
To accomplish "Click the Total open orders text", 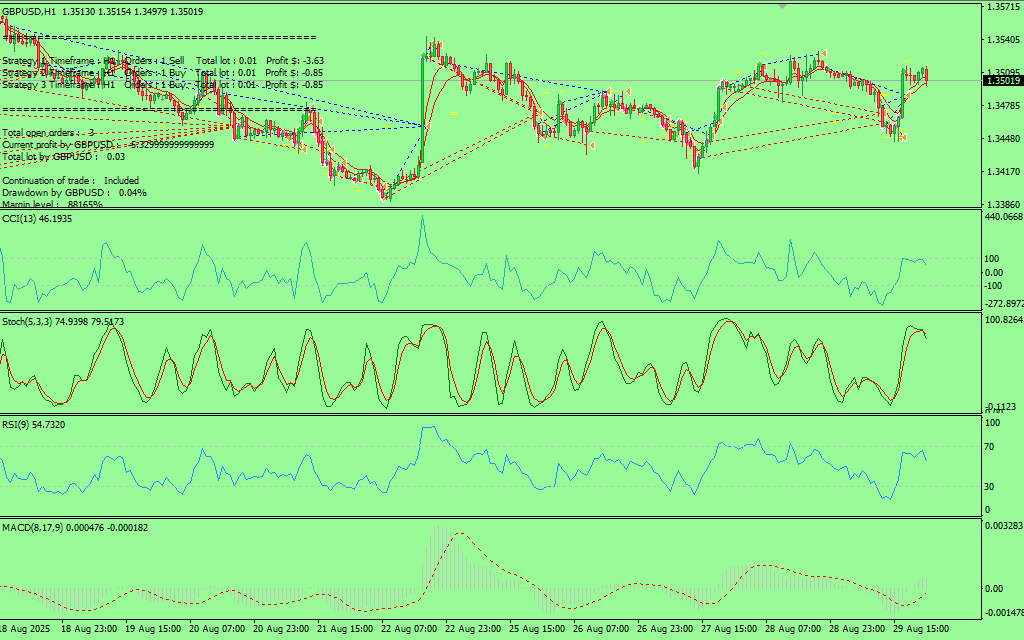I will (x=49, y=133).
